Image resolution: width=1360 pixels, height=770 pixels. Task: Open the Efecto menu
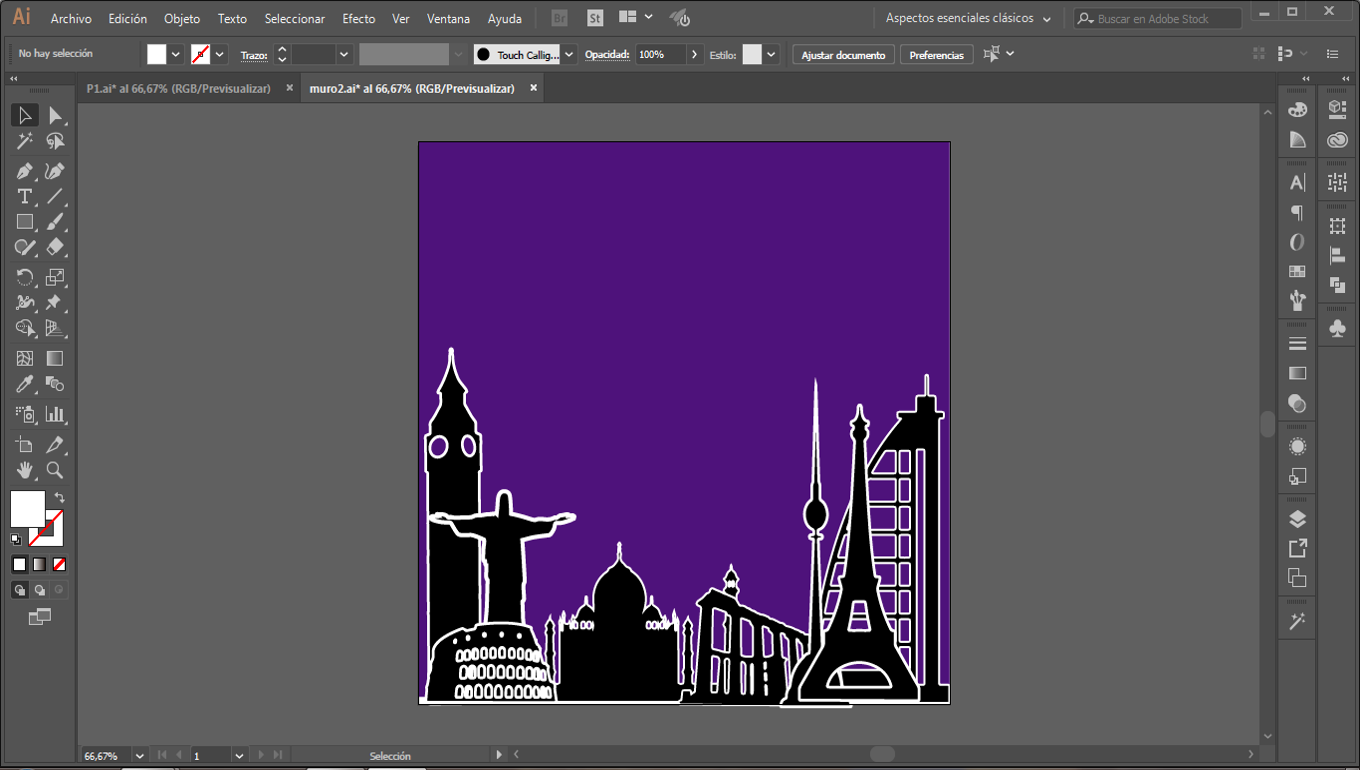pos(358,18)
